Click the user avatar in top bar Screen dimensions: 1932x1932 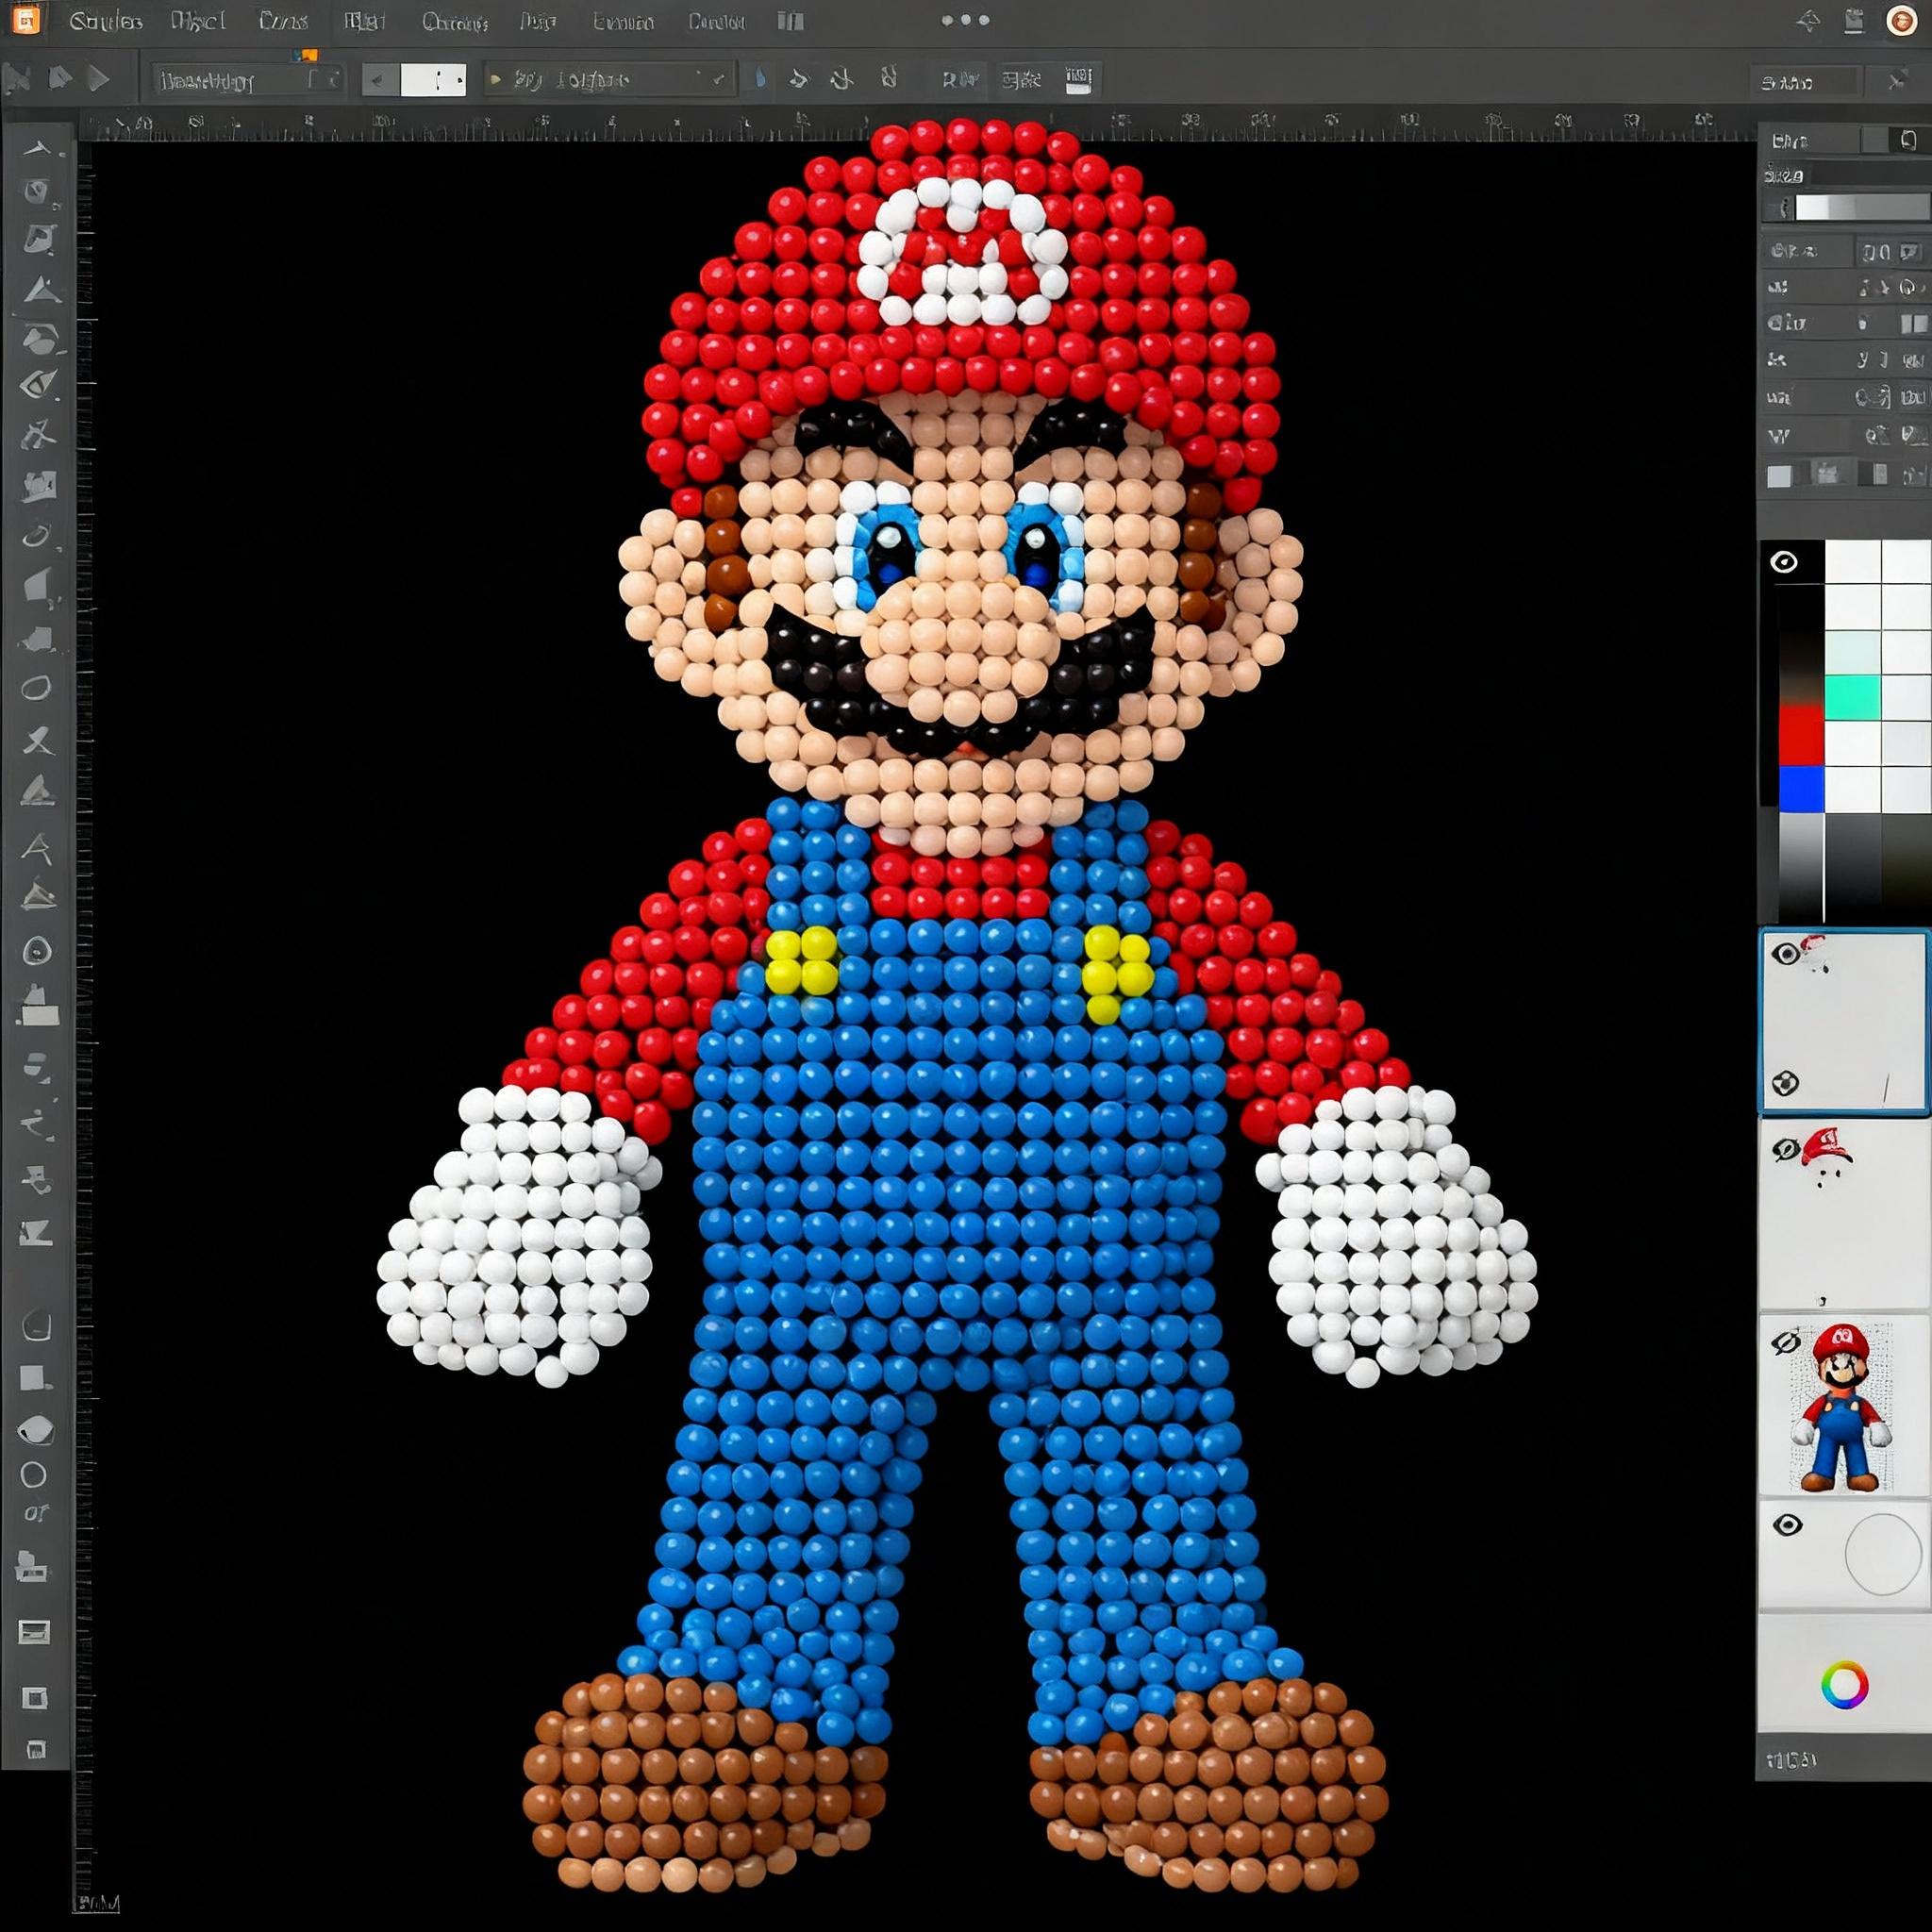1900,21
